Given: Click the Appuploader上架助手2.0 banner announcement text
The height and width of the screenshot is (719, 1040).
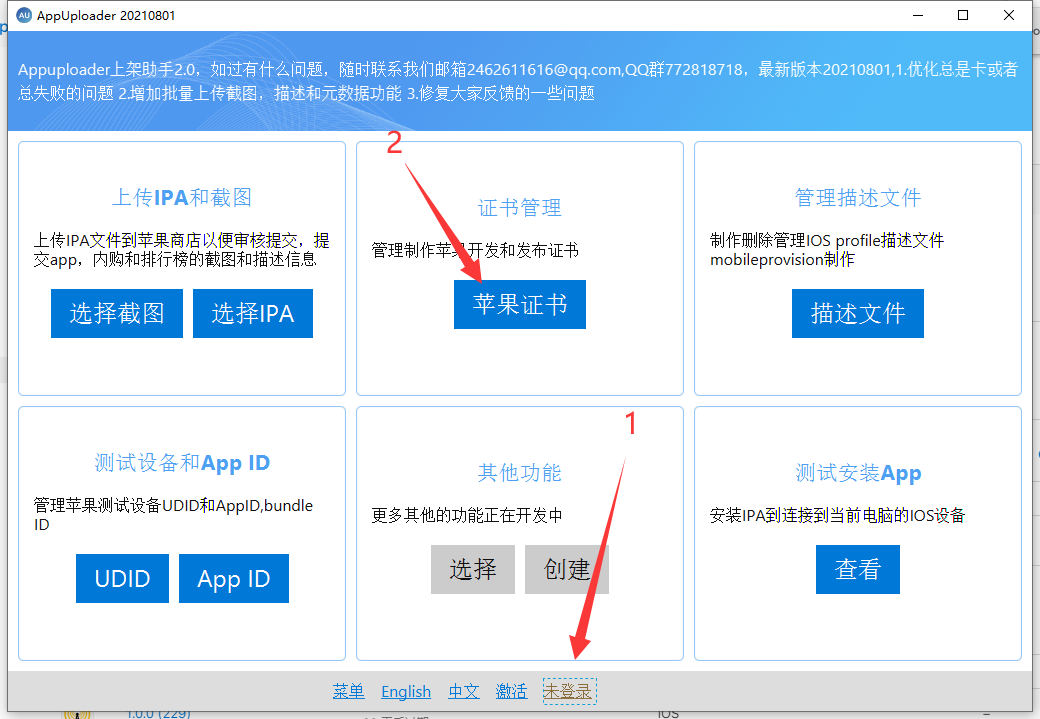Looking at the screenshot, I should pyautogui.click(x=517, y=81).
